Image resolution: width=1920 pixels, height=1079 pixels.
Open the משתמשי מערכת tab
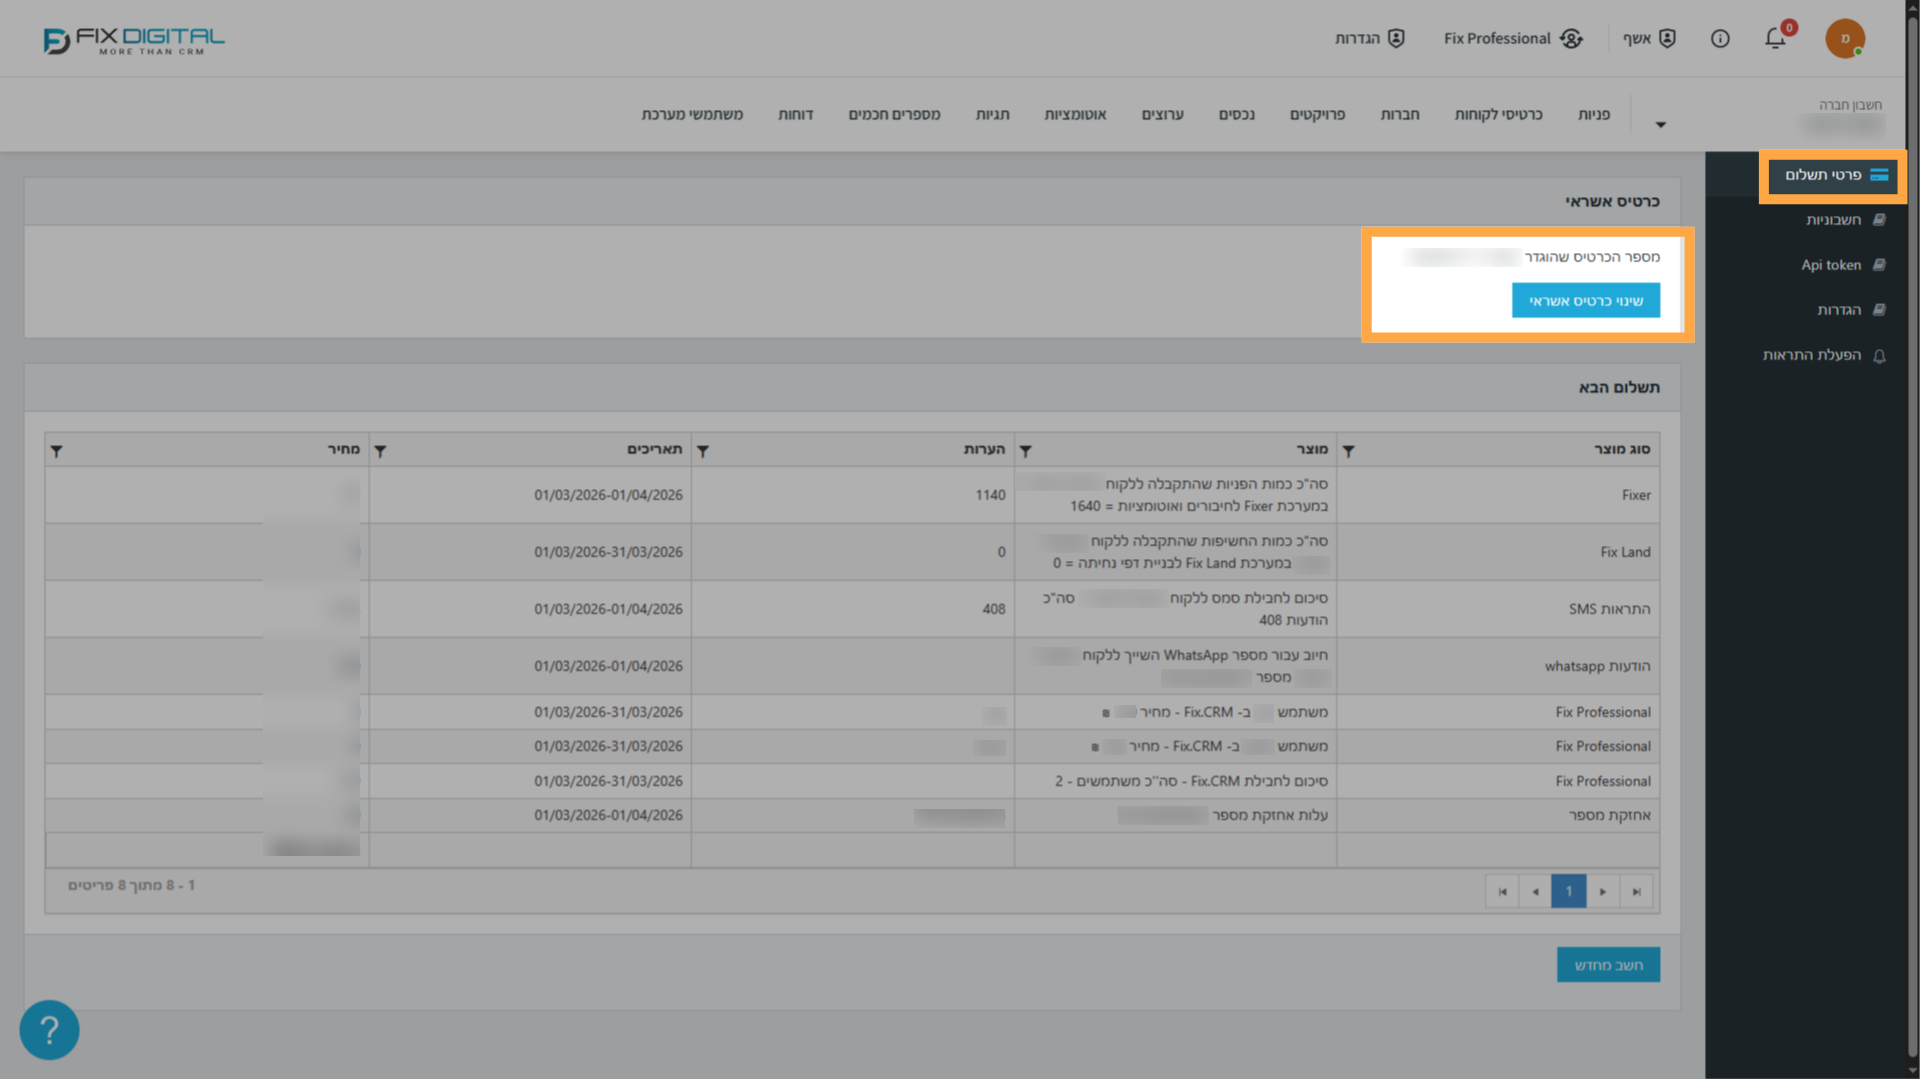pyautogui.click(x=692, y=114)
